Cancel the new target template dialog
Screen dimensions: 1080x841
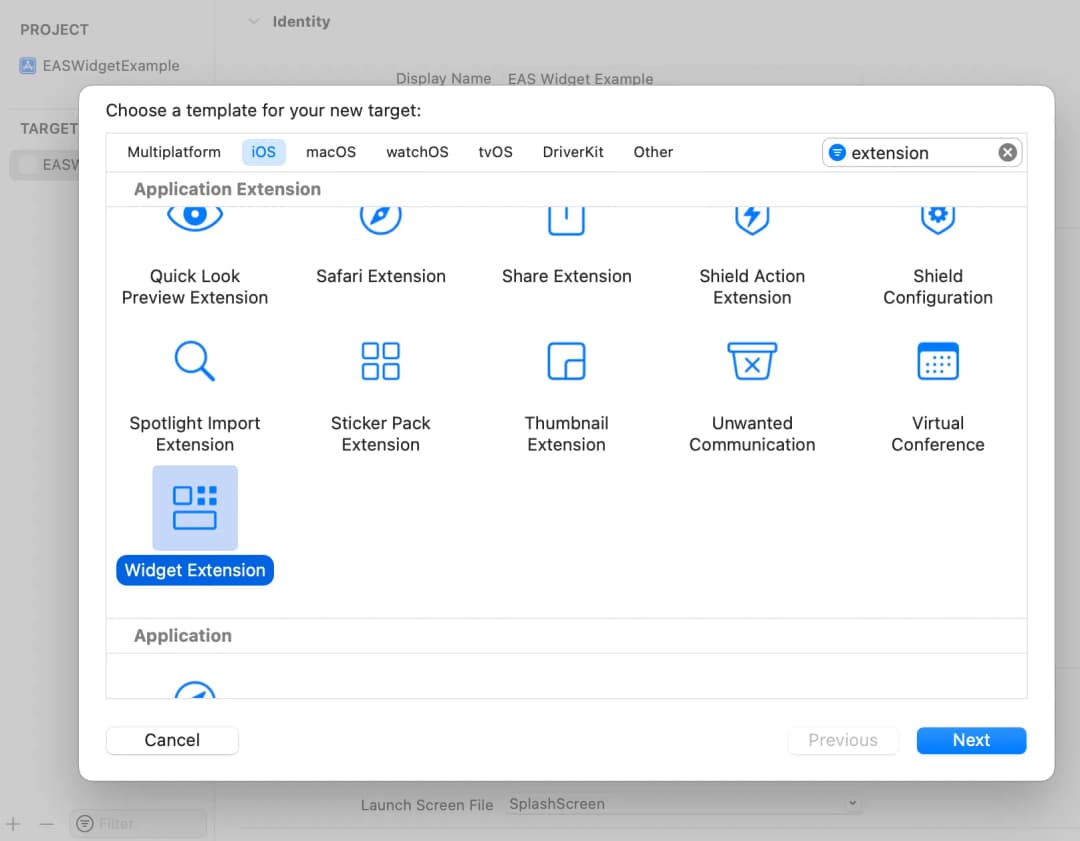point(172,740)
